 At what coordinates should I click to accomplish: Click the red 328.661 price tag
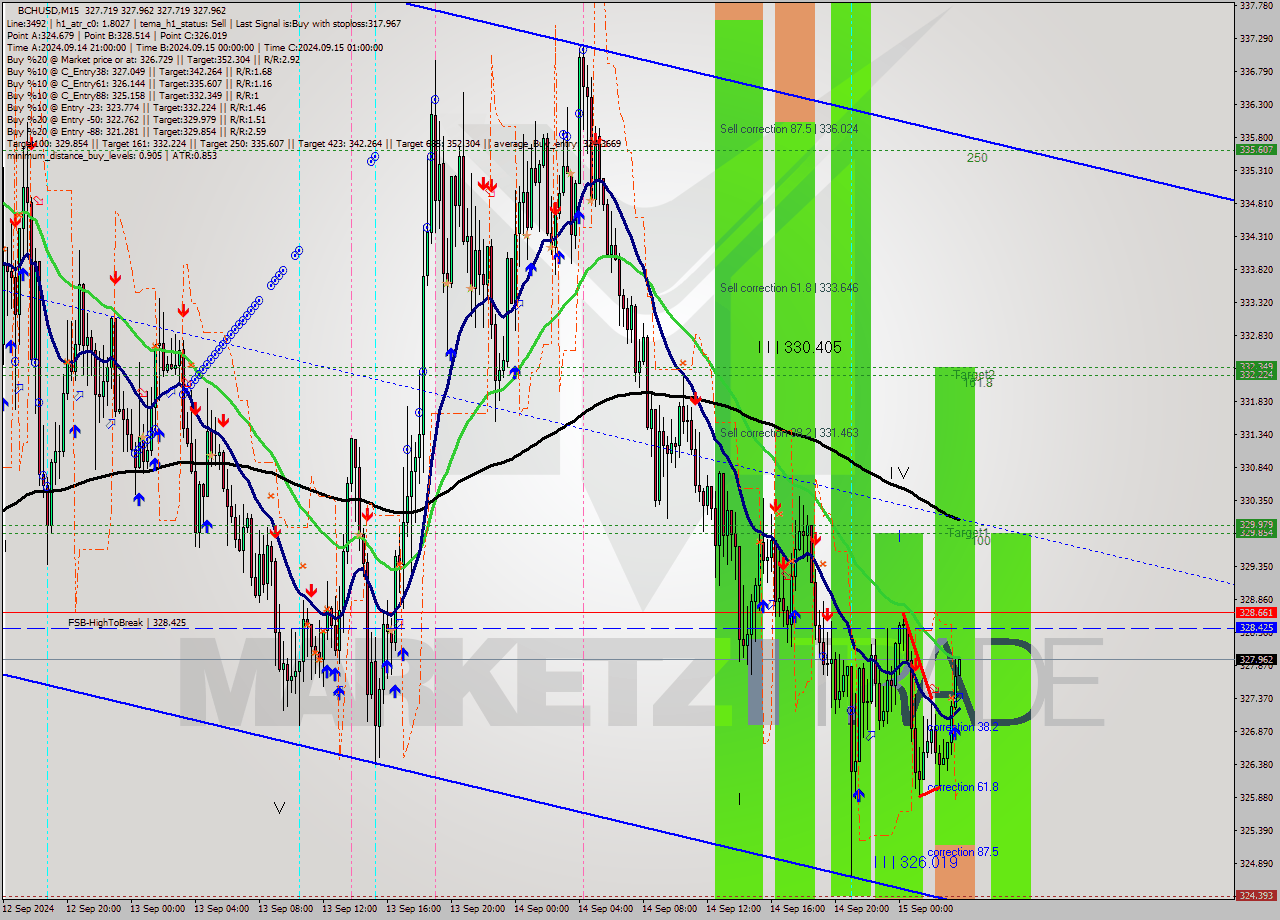1256,612
